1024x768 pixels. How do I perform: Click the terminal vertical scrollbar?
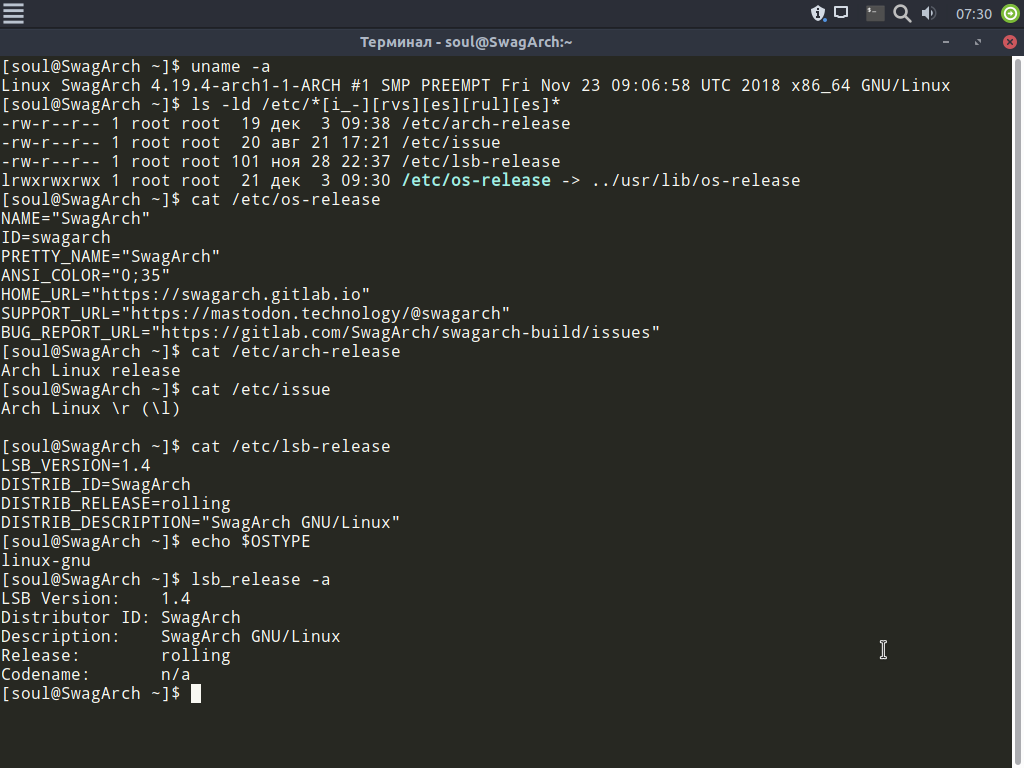click(1017, 411)
